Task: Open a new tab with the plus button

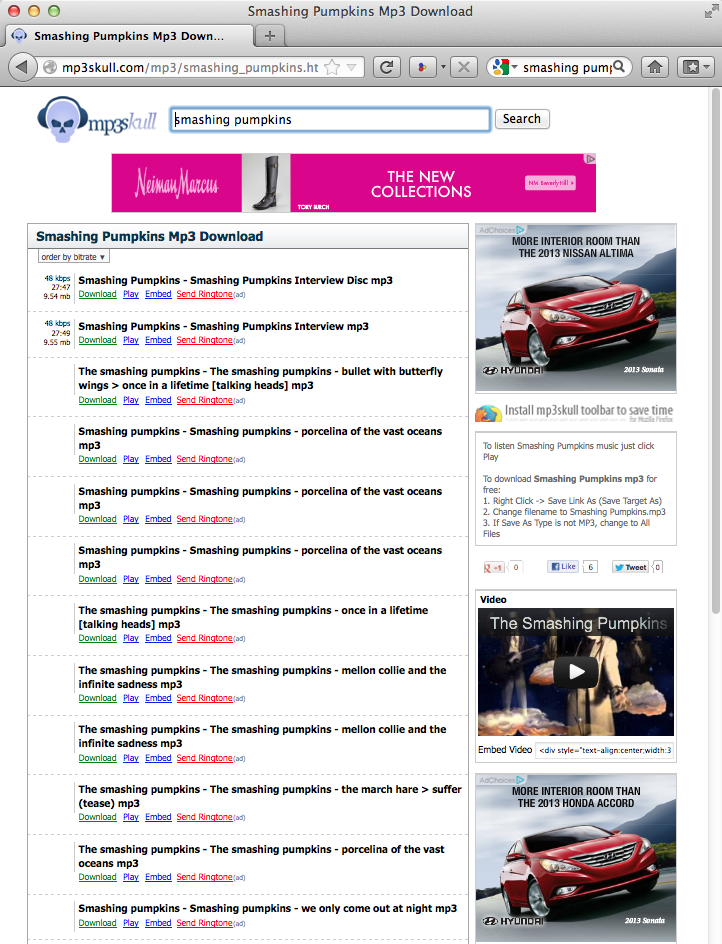Action: pyautogui.click(x=269, y=36)
